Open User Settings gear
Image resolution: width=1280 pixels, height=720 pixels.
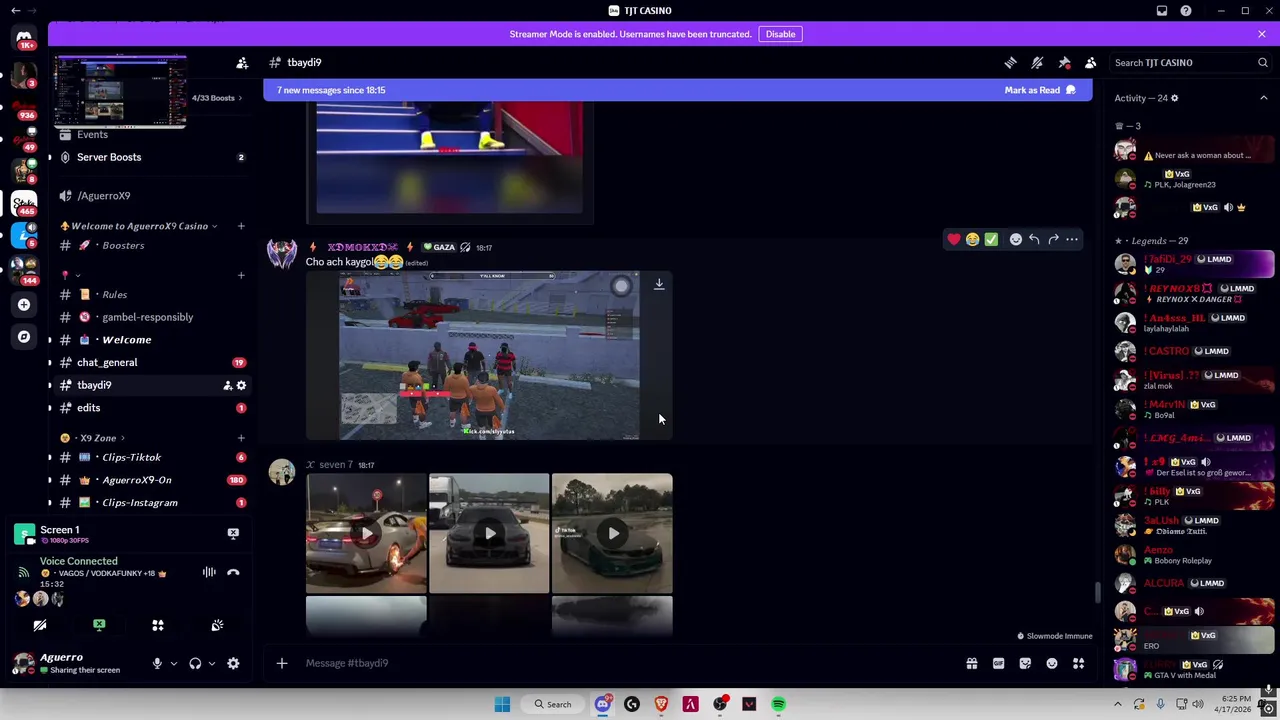pos(233,663)
